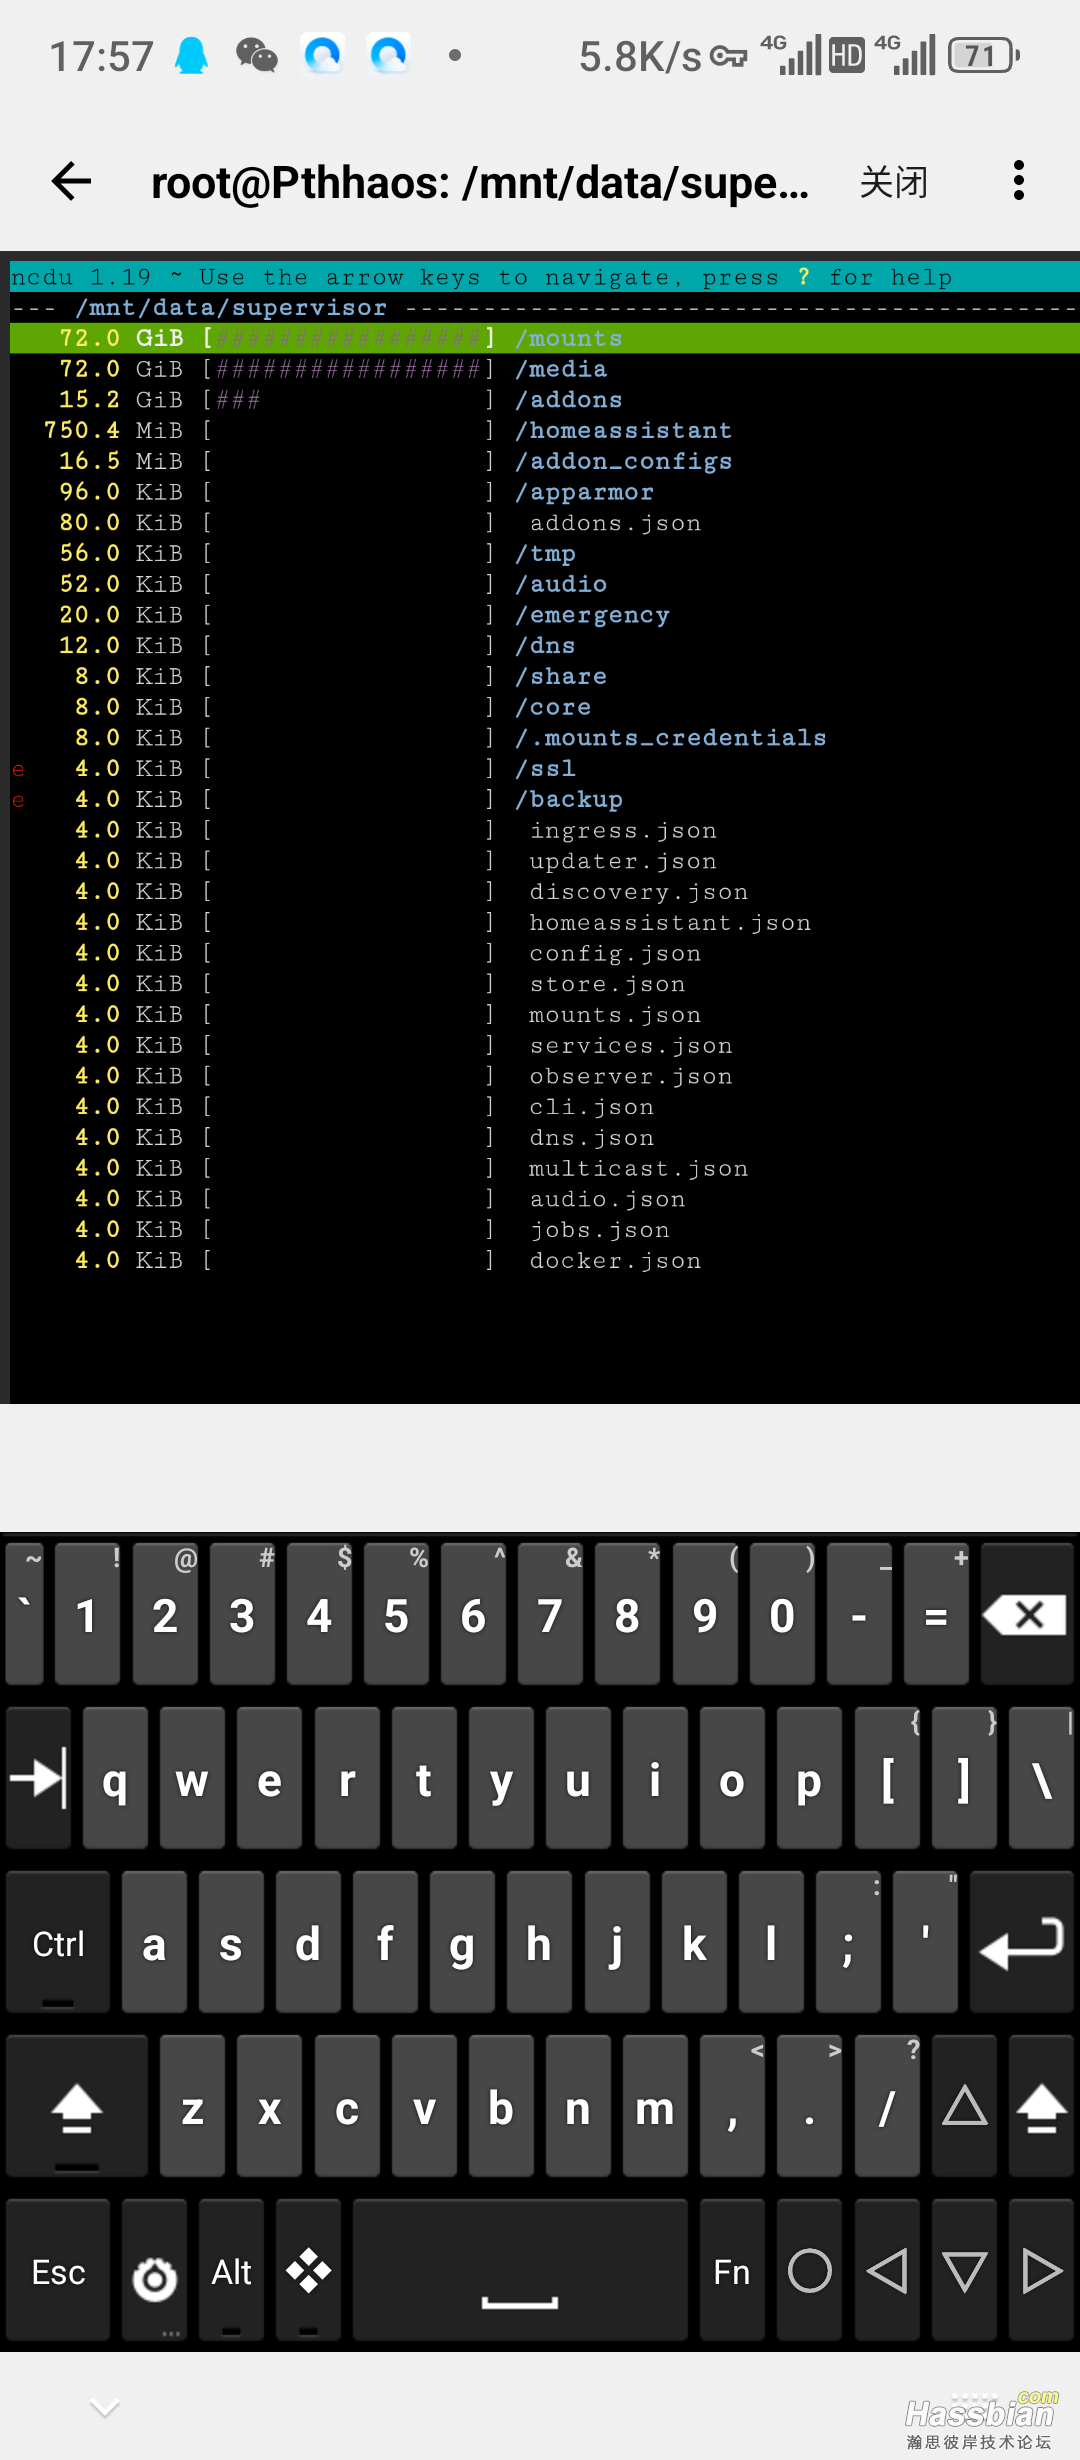
Task: Tap the circle home key
Action: pos(809,2270)
